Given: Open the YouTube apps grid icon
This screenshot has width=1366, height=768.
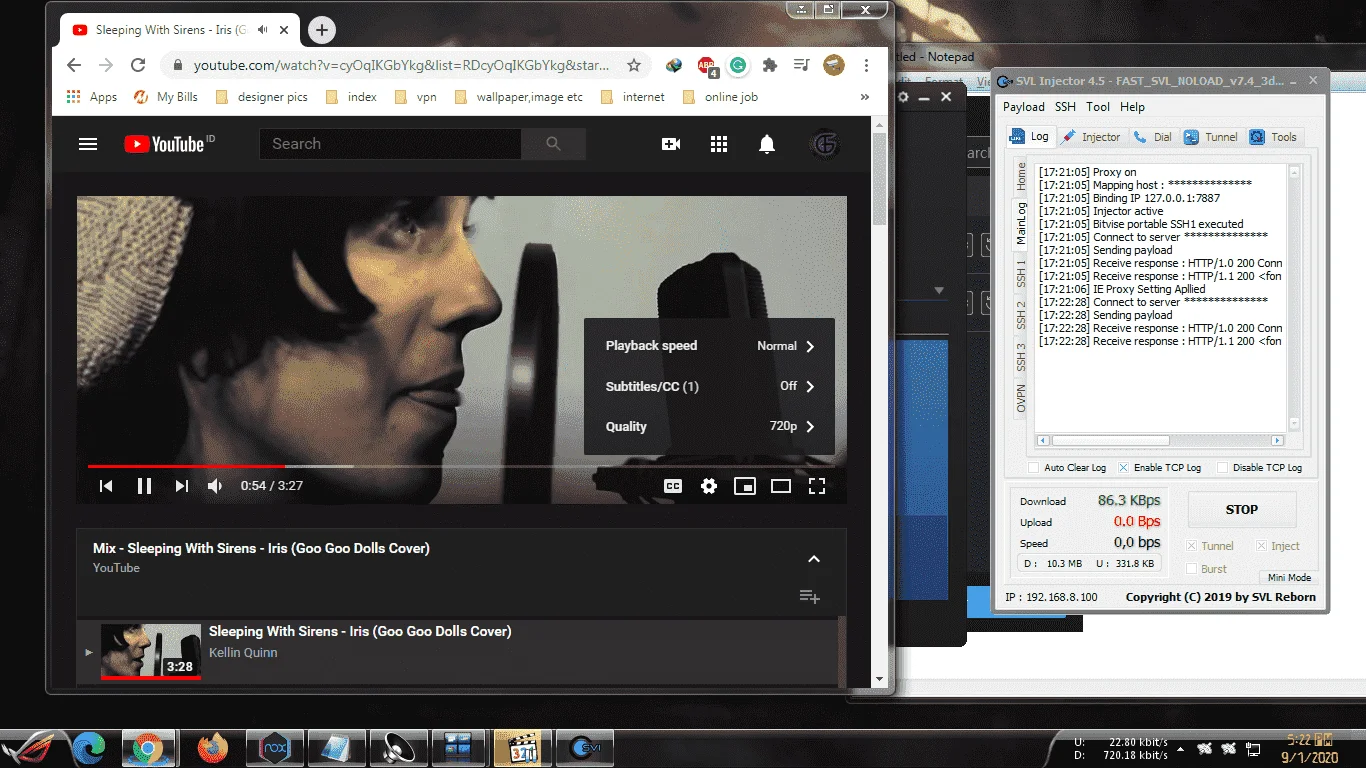Looking at the screenshot, I should [719, 144].
